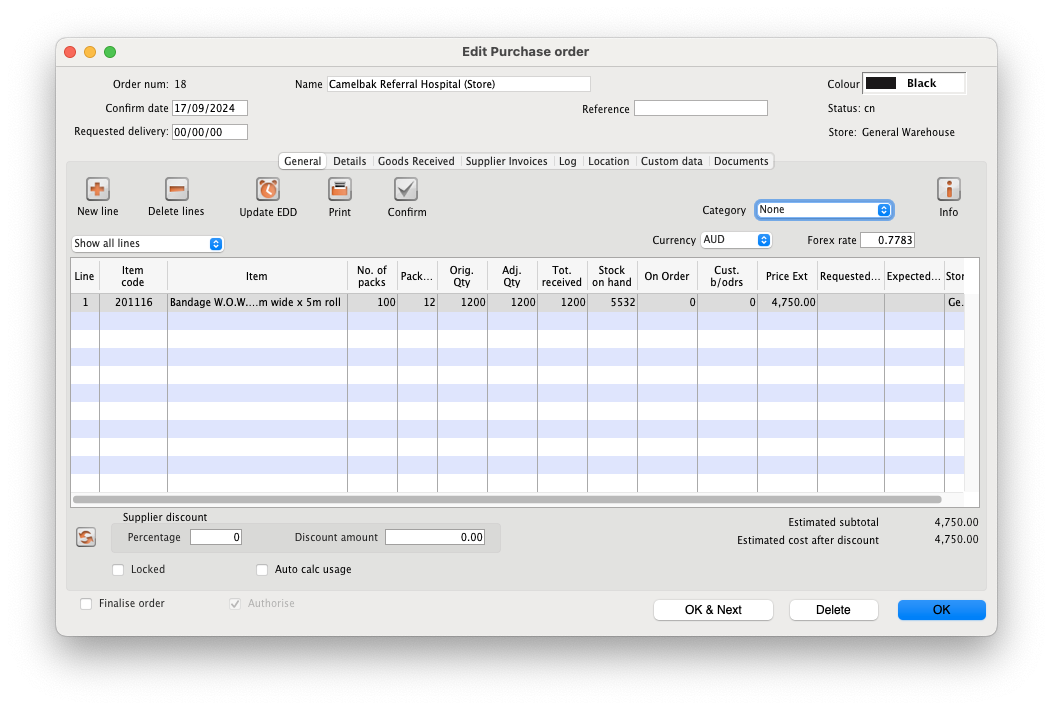This screenshot has width=1053, height=710.
Task: Switch to the Supplier Invoices tab
Action: coord(506,161)
